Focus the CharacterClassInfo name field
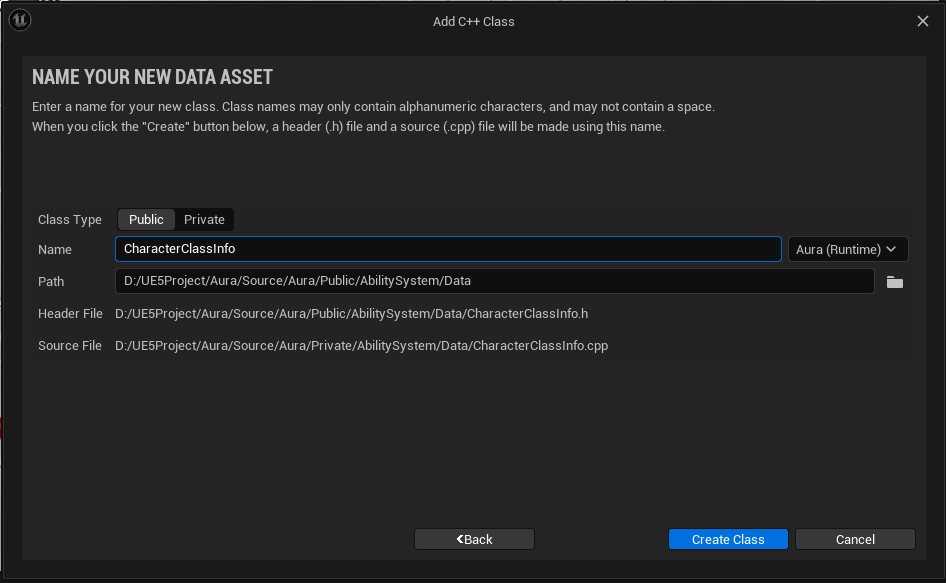The width and height of the screenshot is (946, 583). 447,249
